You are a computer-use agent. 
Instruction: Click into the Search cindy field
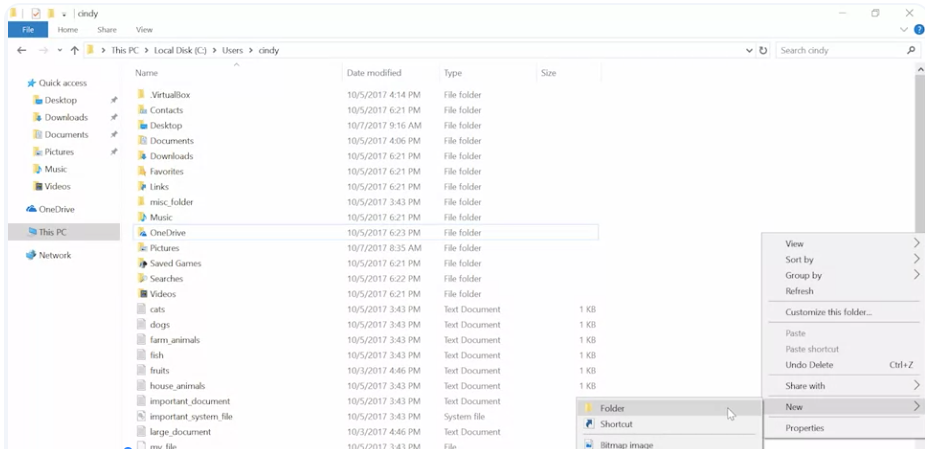tap(841, 50)
